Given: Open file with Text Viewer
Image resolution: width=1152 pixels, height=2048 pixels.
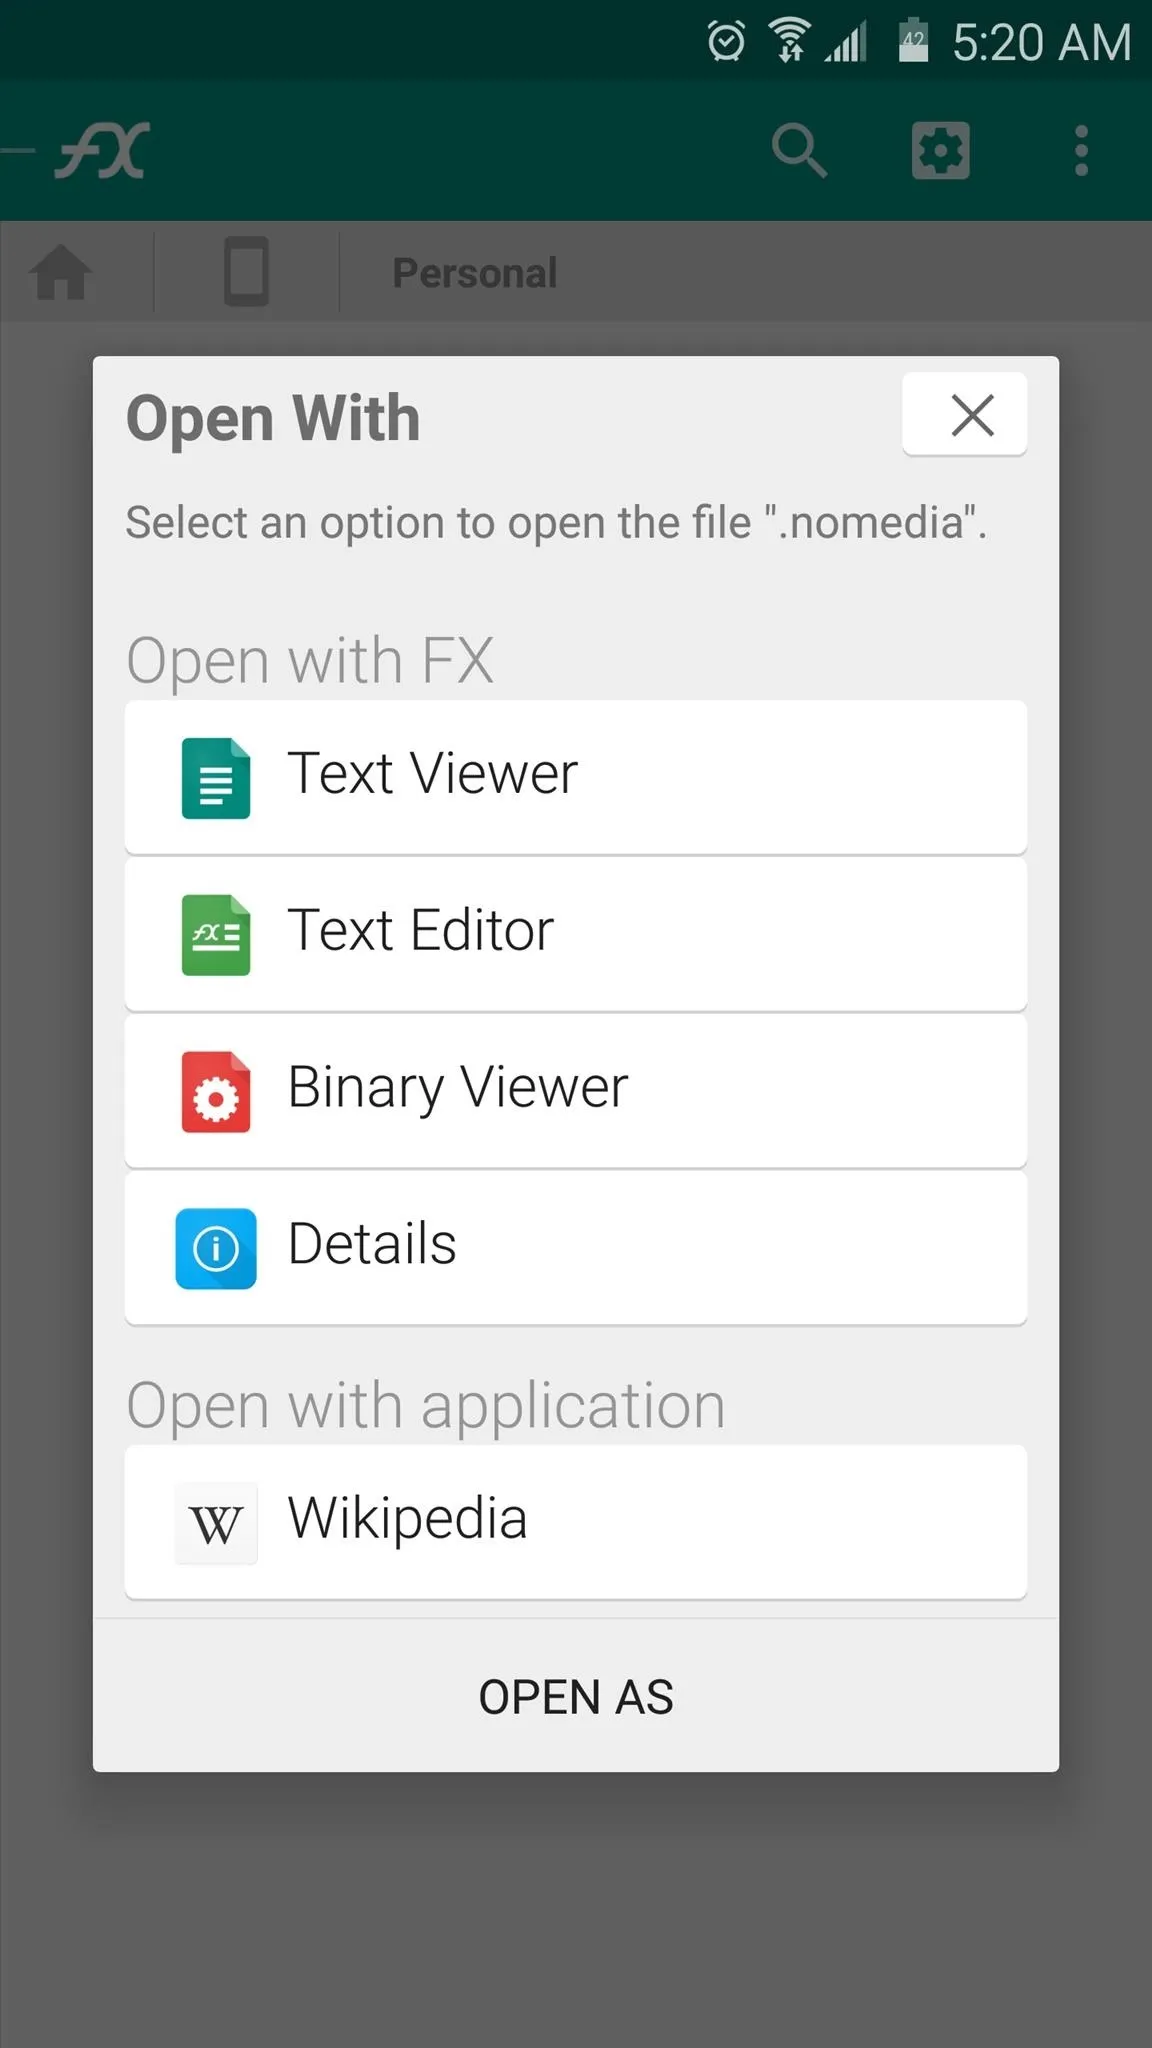Looking at the screenshot, I should [x=575, y=777].
